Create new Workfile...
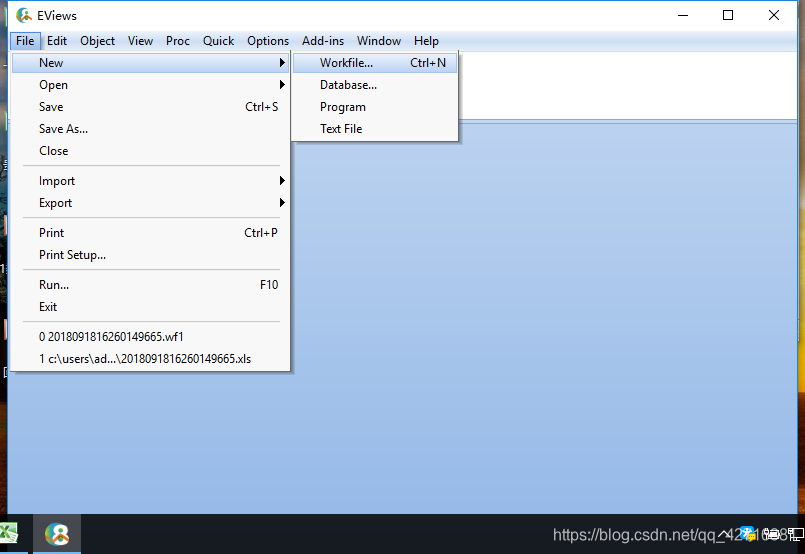805x554 pixels. pos(375,63)
